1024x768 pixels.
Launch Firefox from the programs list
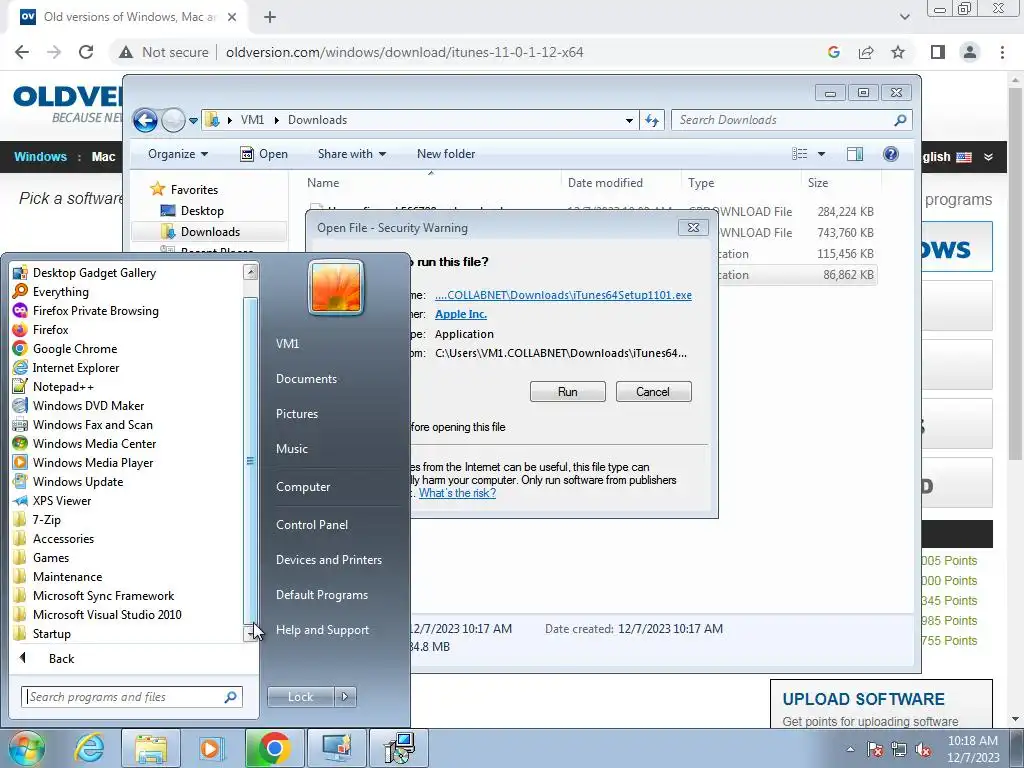point(50,330)
